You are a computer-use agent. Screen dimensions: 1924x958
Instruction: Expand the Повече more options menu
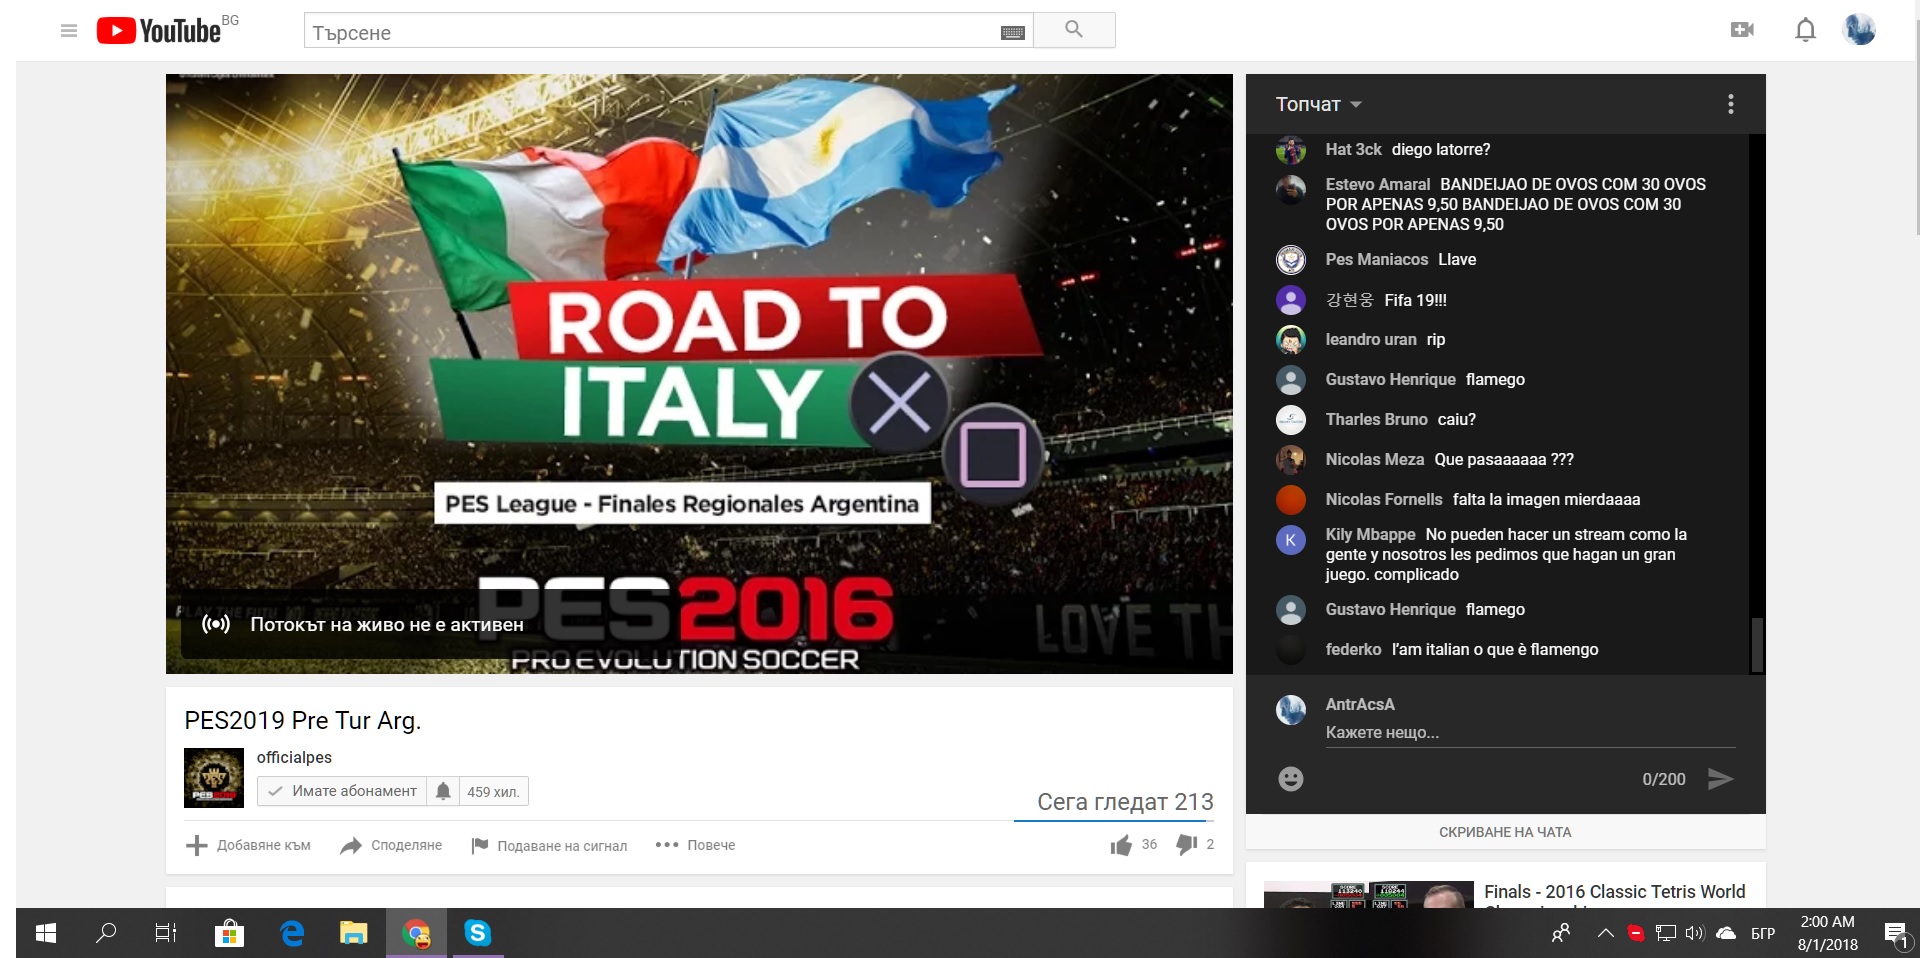coord(695,845)
